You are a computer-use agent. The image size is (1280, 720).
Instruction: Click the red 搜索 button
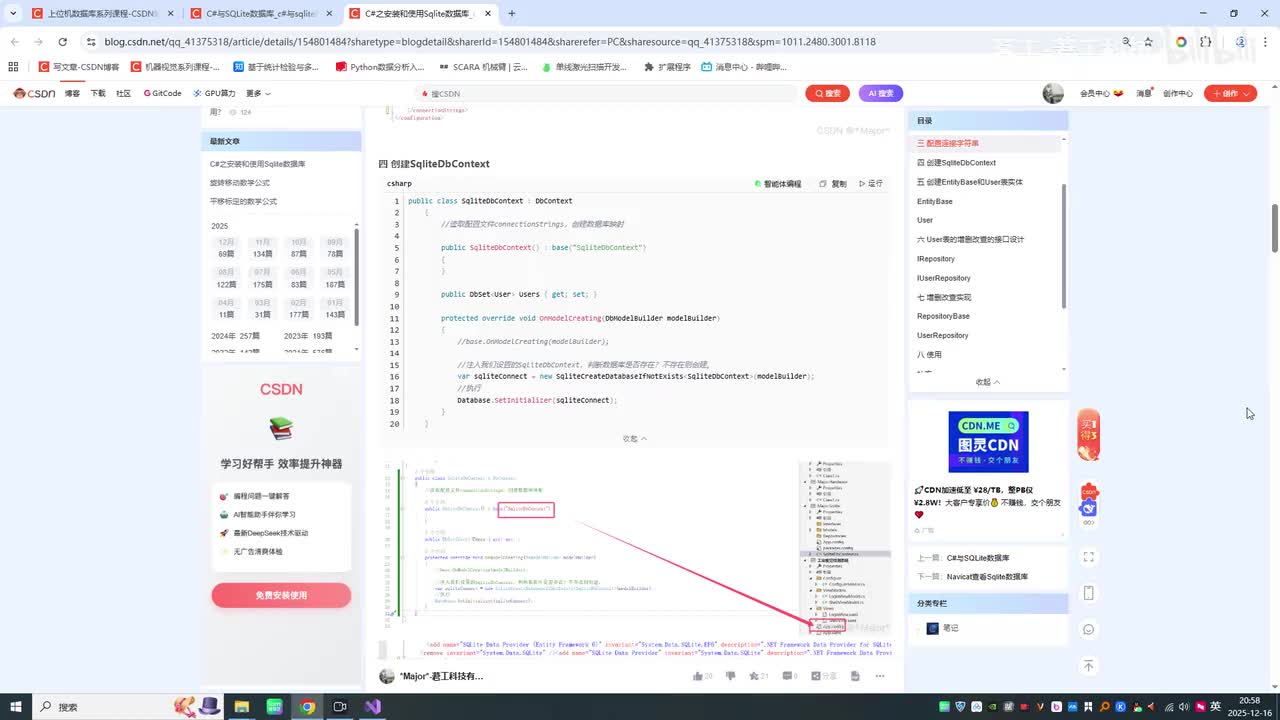827,93
